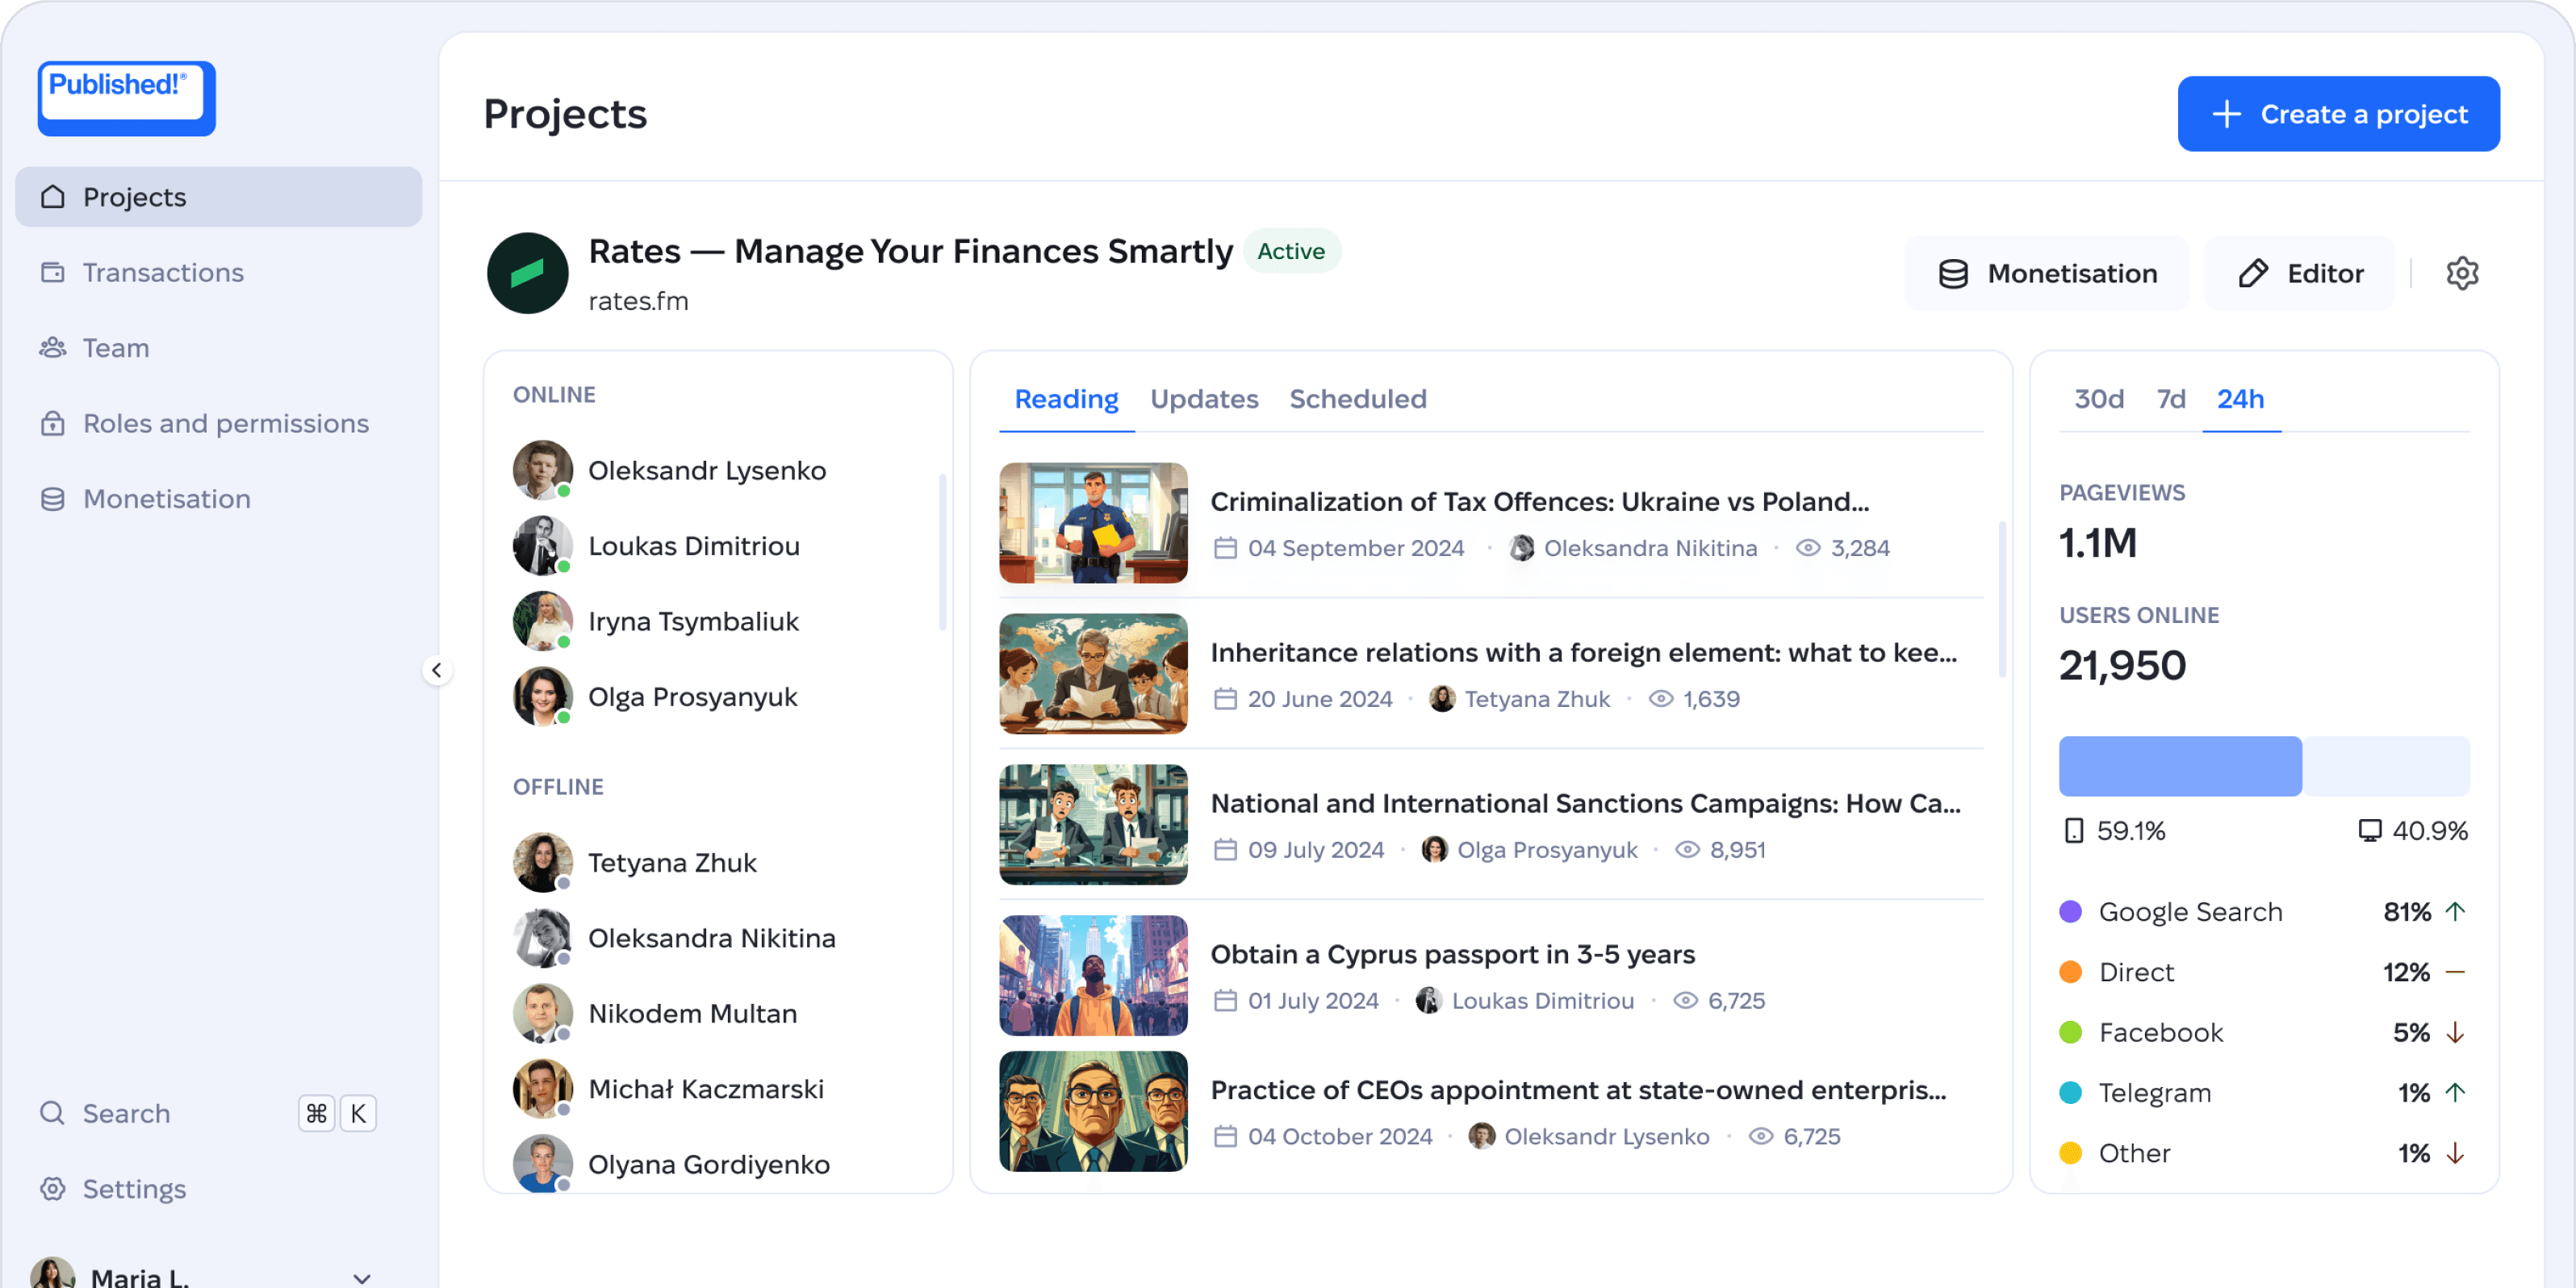The width and height of the screenshot is (2576, 1288).
Task: Select the 30d time range
Action: pyautogui.click(x=2098, y=399)
